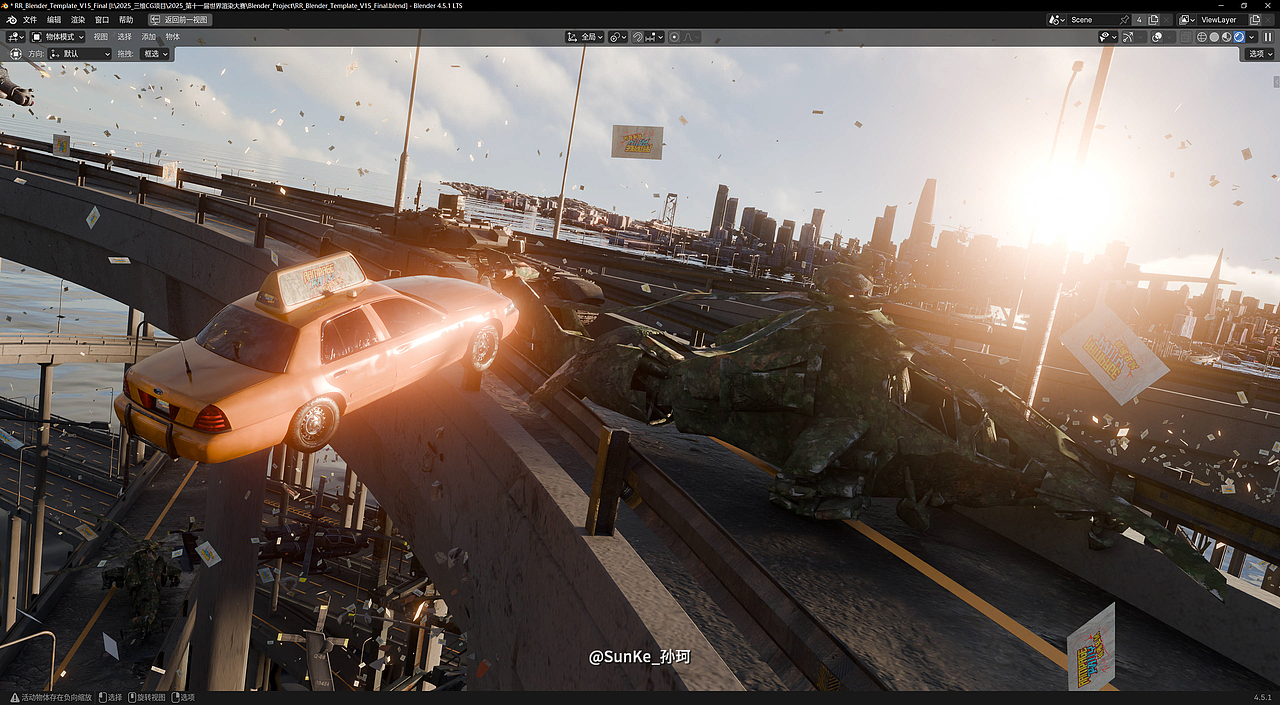
Task: Toggle Show Overlays in viewport header
Action: [1157, 37]
